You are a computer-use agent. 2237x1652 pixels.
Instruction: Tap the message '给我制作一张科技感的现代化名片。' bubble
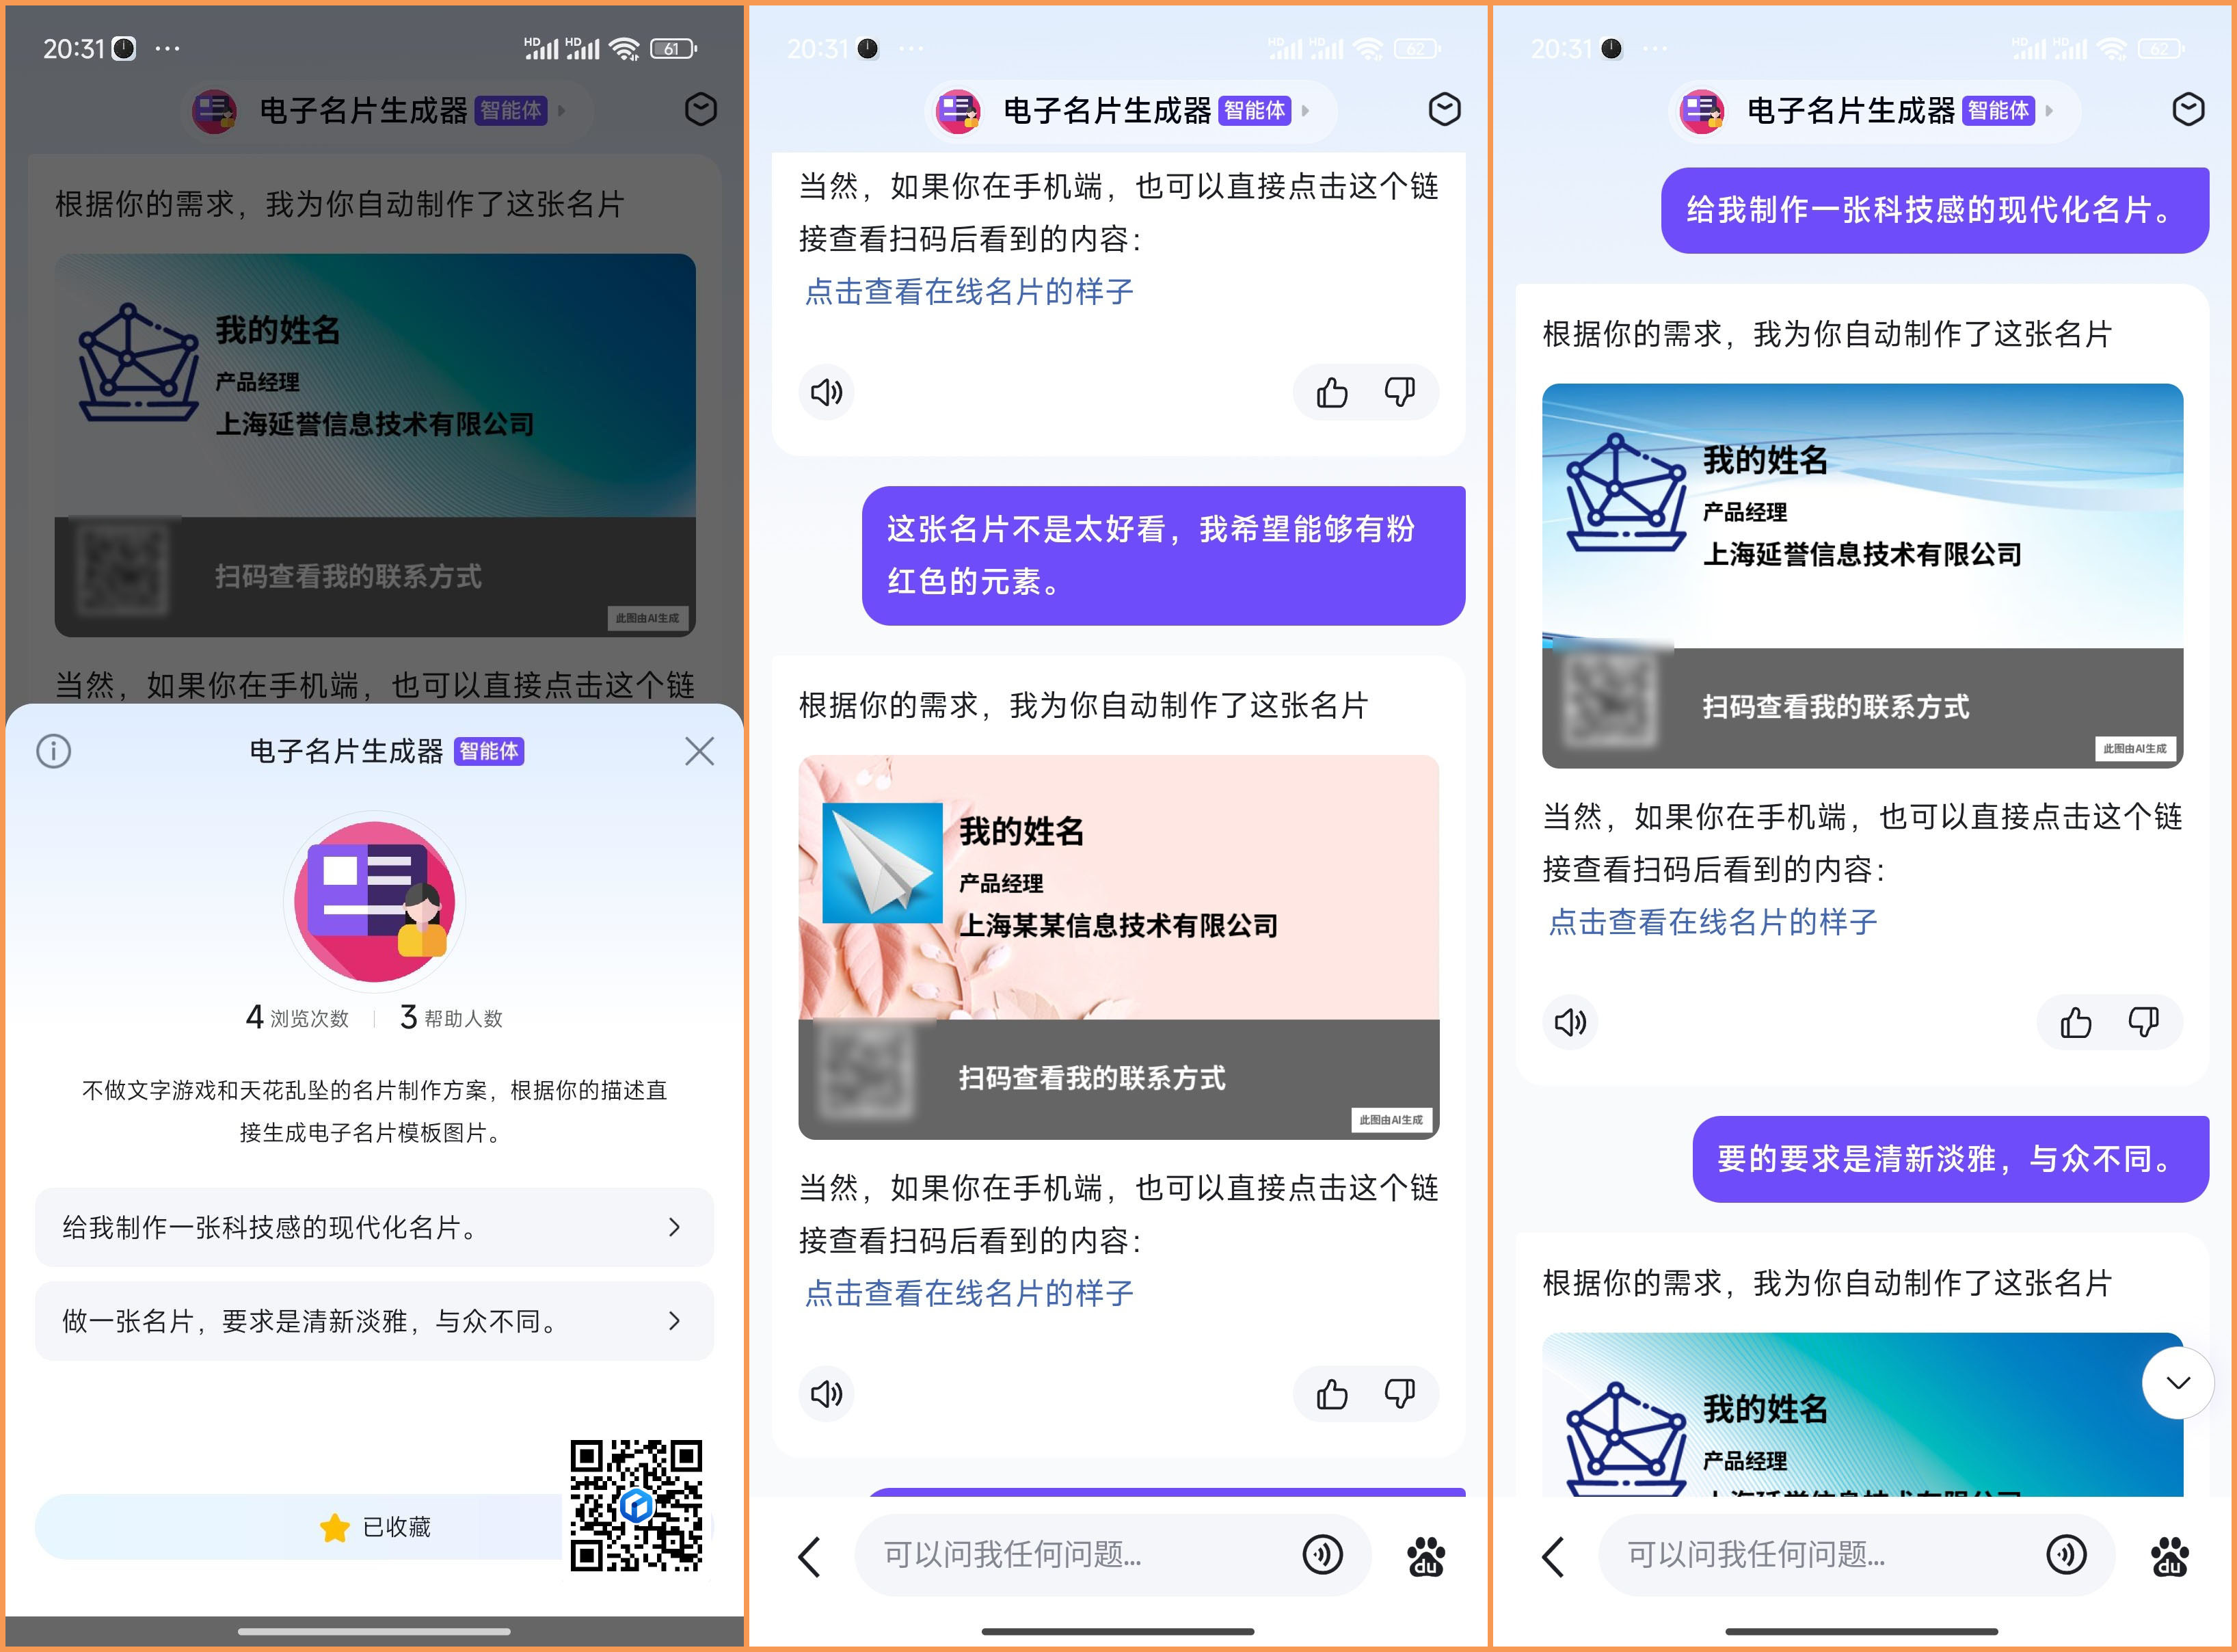(1934, 210)
